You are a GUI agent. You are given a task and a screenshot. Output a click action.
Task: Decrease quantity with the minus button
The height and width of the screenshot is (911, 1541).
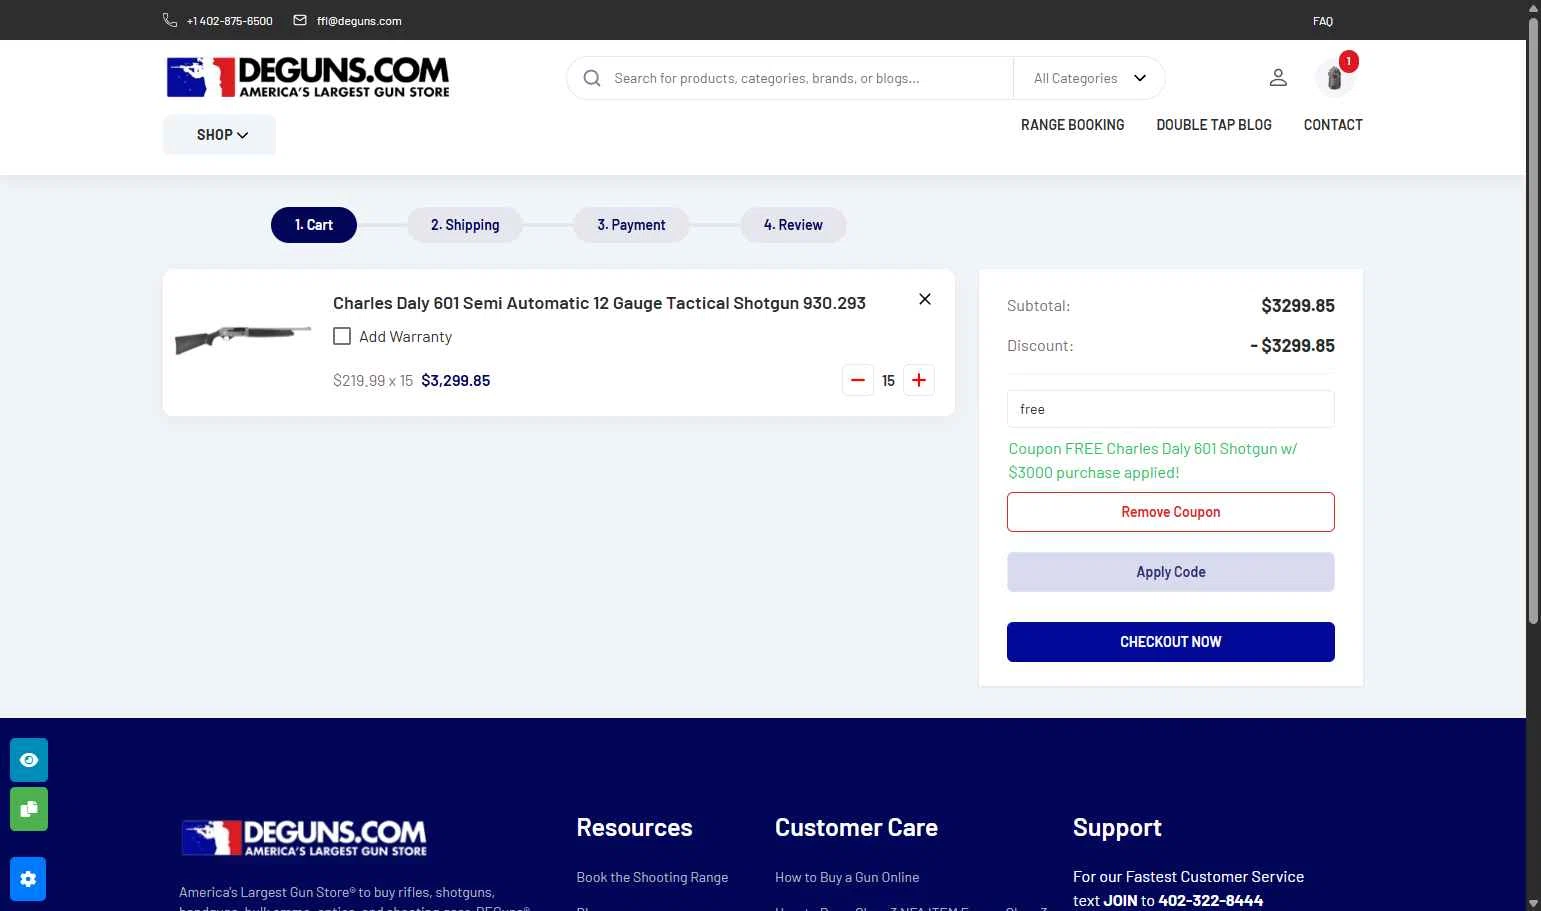858,380
